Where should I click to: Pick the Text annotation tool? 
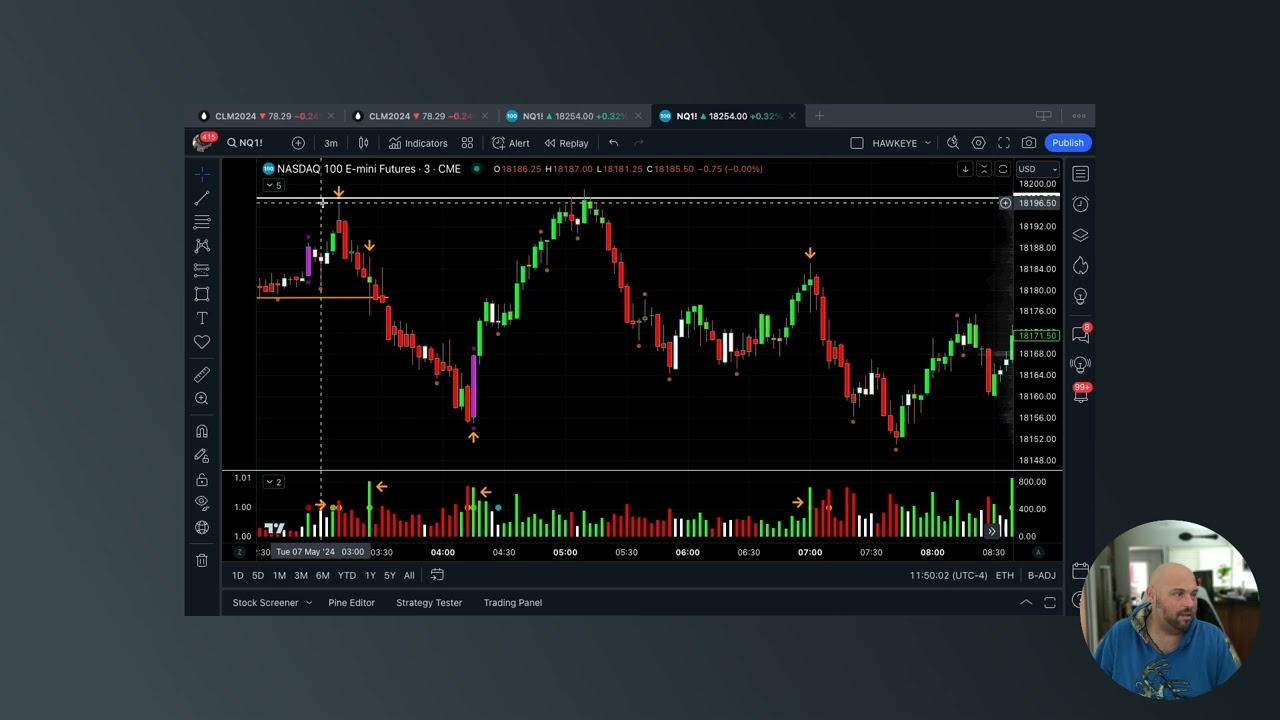point(202,318)
